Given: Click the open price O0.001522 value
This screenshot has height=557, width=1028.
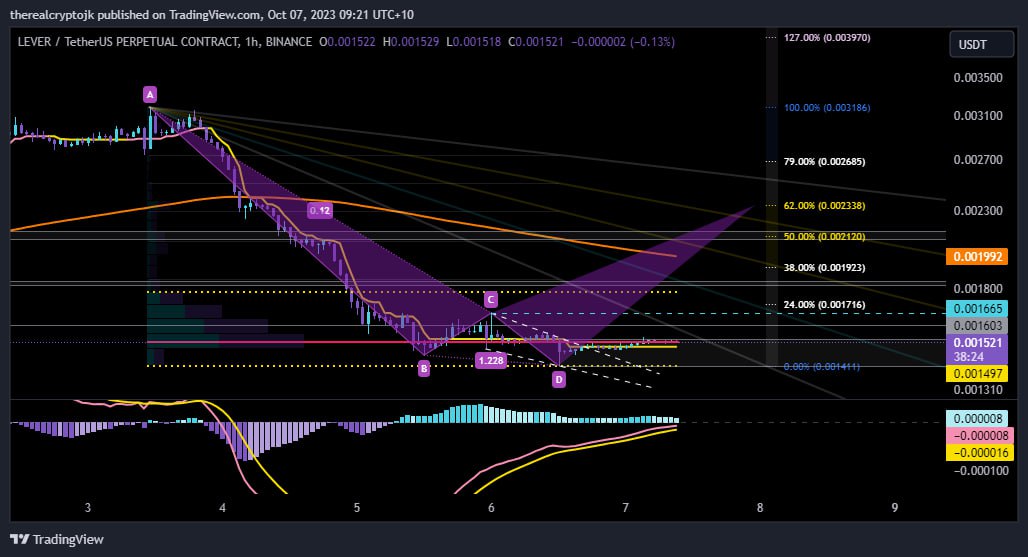Looking at the screenshot, I should point(347,41).
